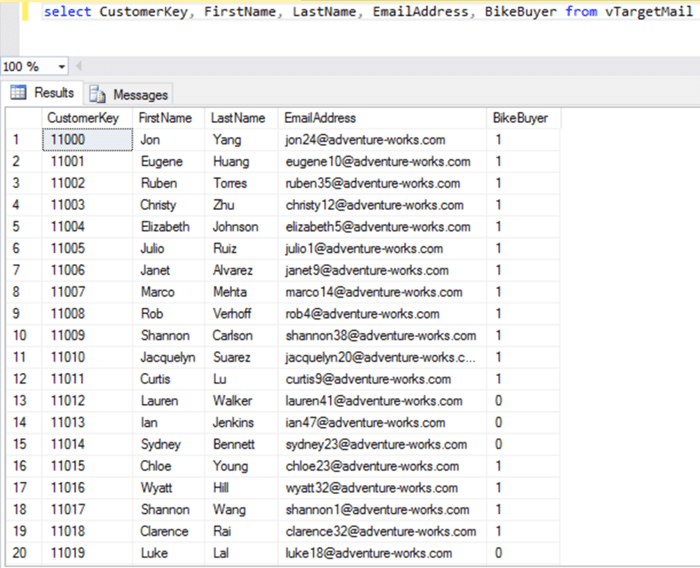Click first name Jon

click(x=150, y=140)
